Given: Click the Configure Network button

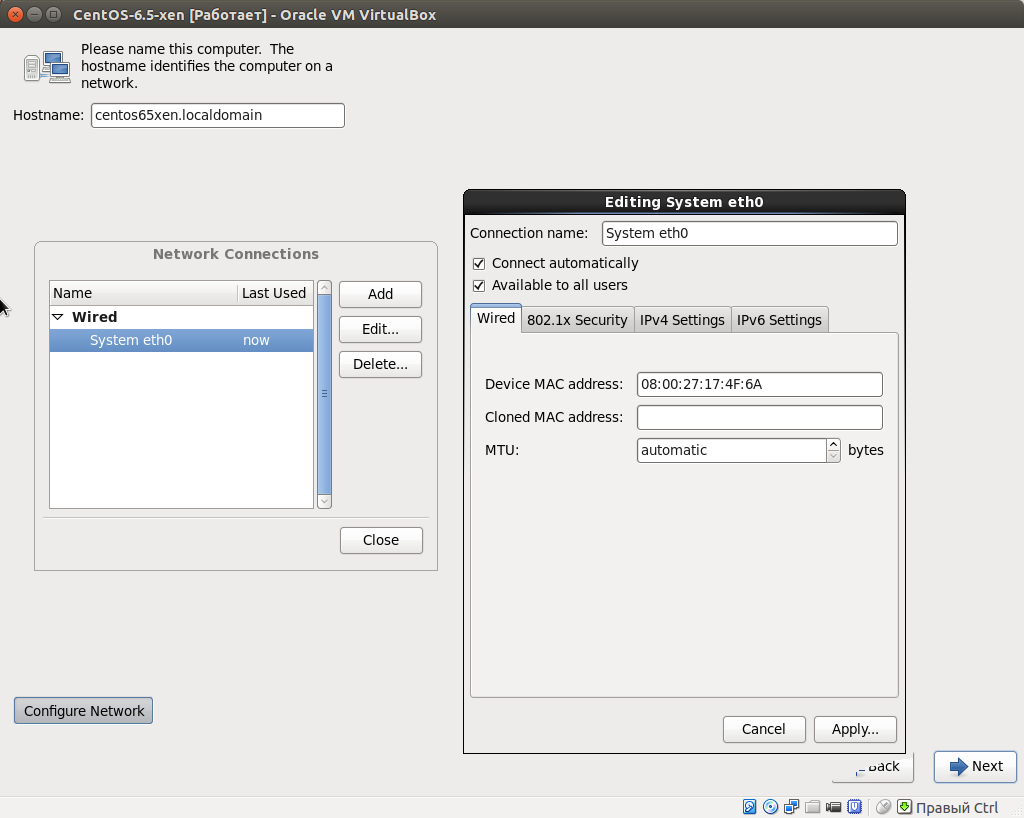Looking at the screenshot, I should point(84,711).
